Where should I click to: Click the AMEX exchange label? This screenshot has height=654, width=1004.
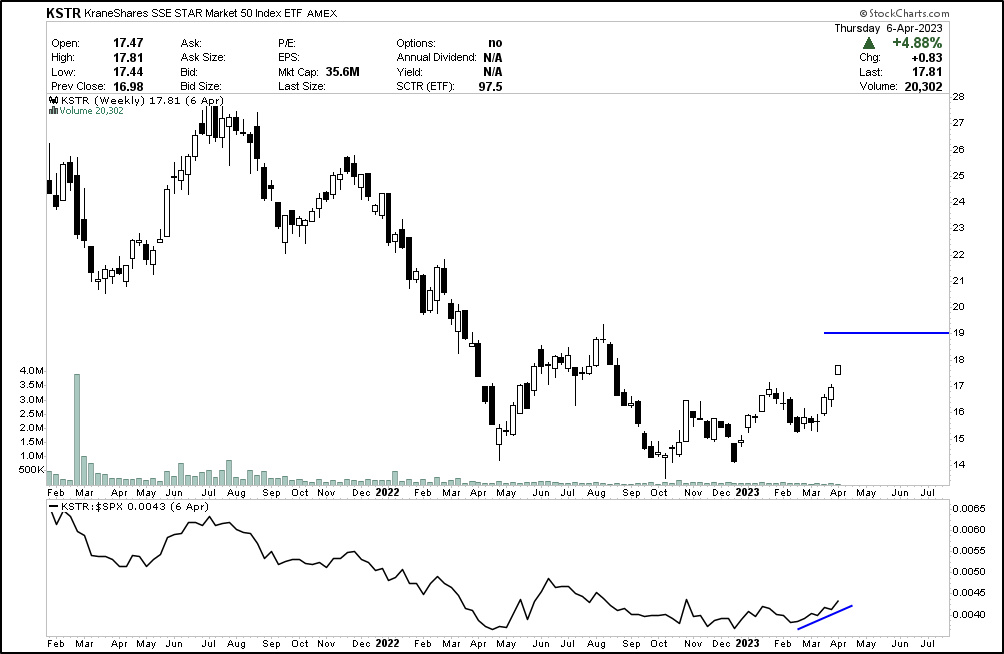pyautogui.click(x=322, y=13)
